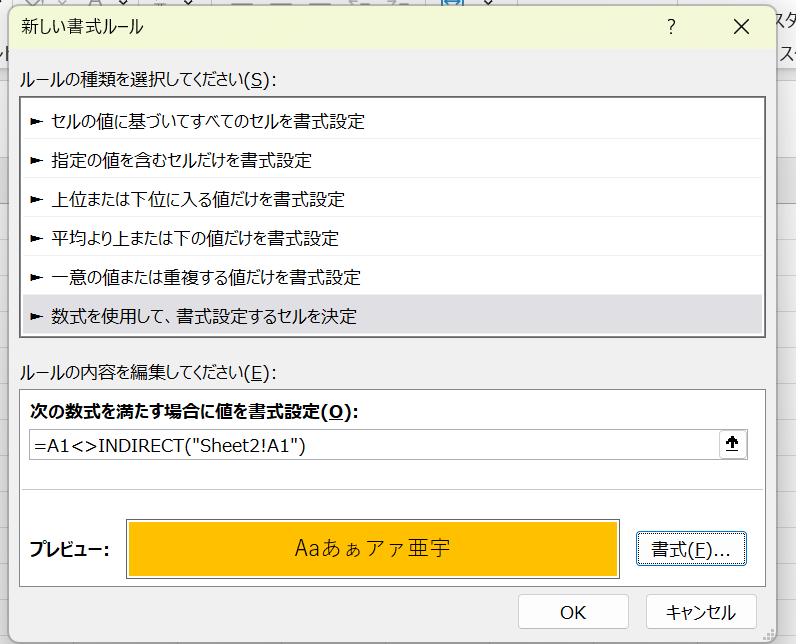Select 数式を使用して、書式設定するセルを決定 rule
Viewport: 796px width, 644px height.
coord(204,316)
